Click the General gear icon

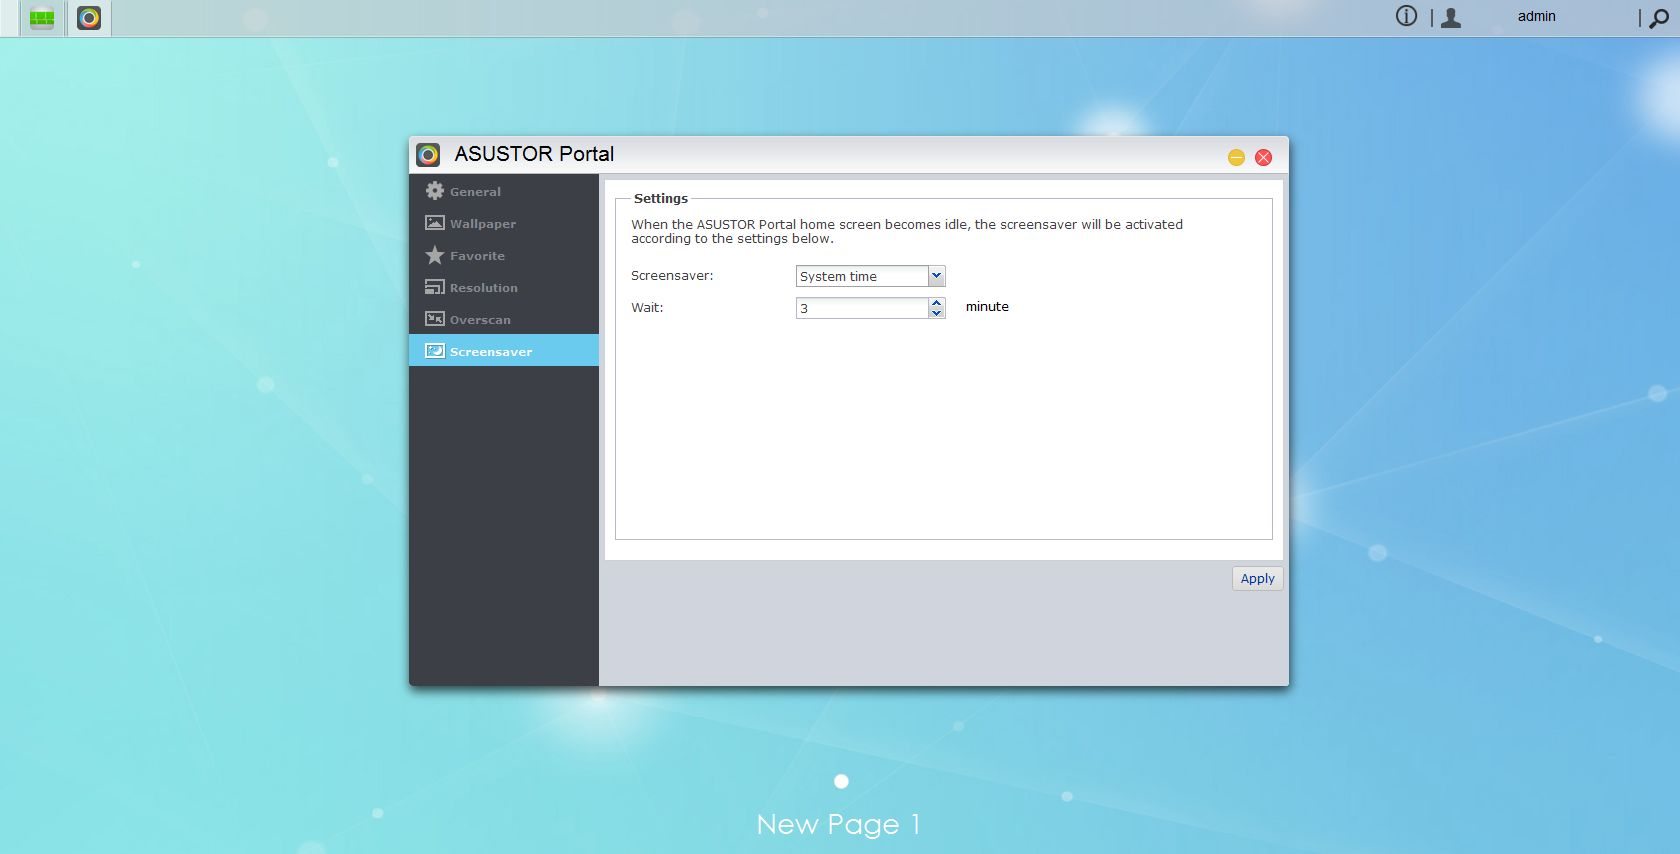coord(435,191)
